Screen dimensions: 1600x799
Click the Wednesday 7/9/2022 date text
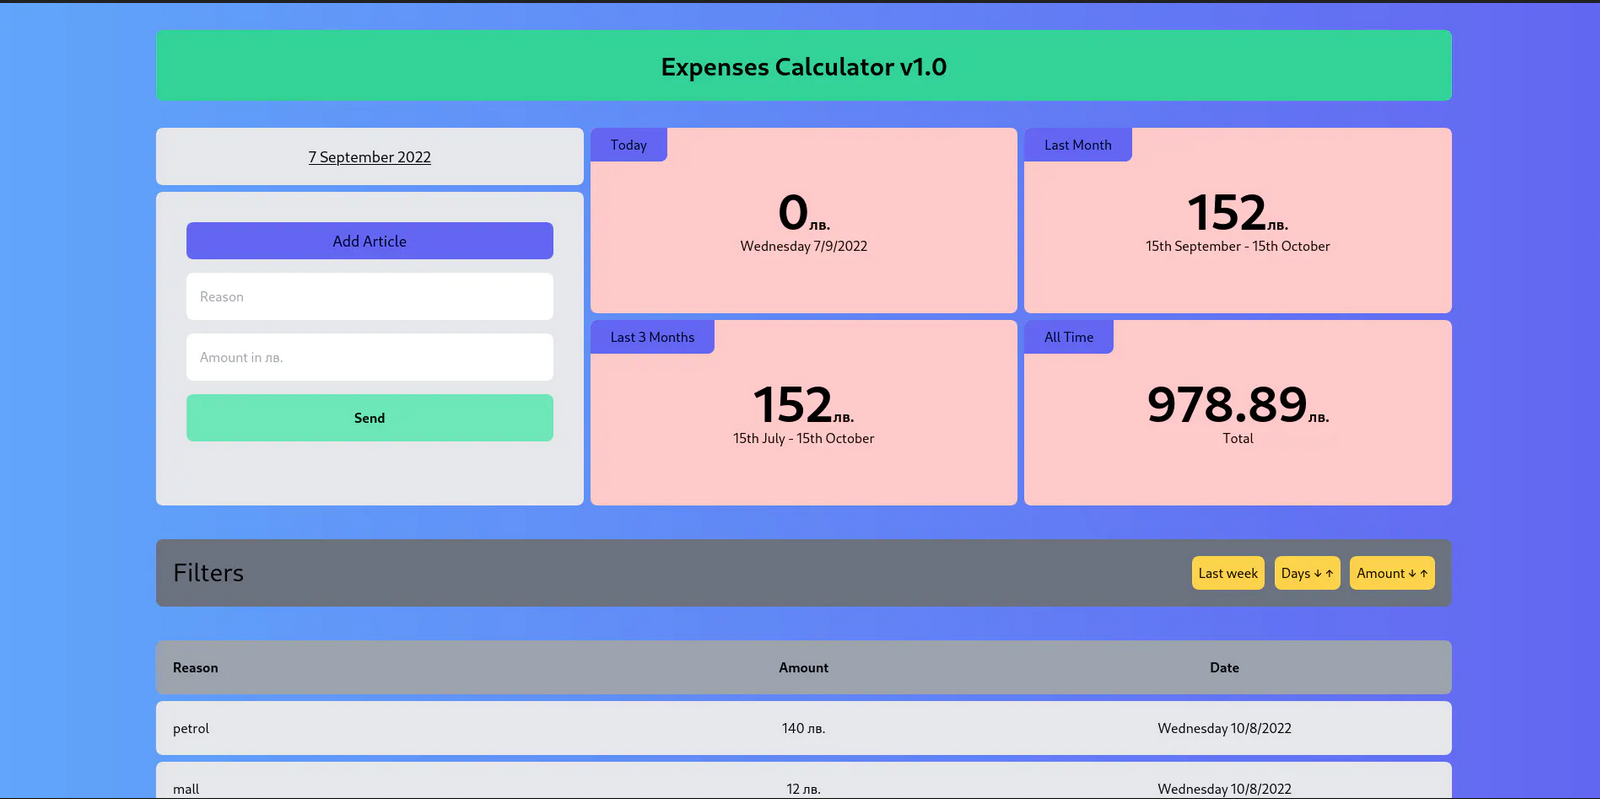[804, 246]
